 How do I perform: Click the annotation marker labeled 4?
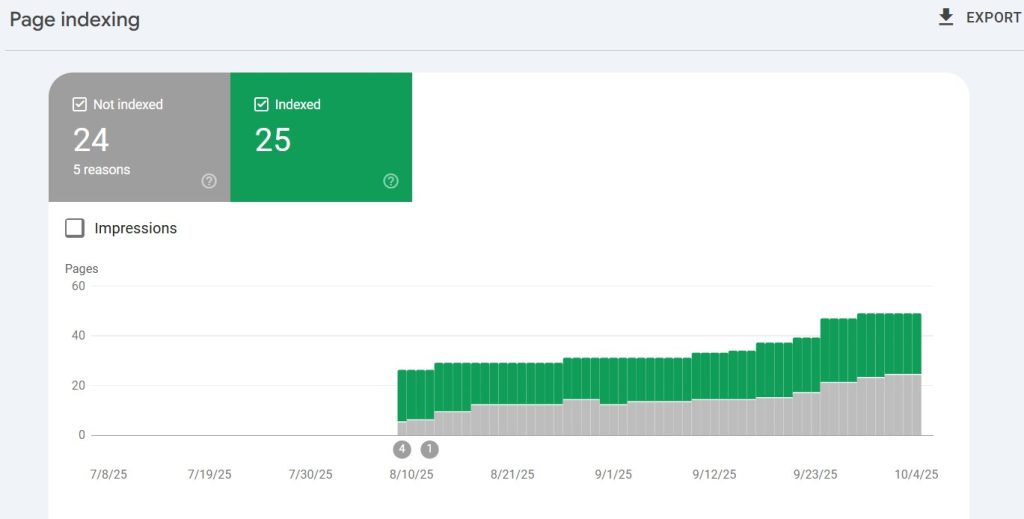(403, 449)
